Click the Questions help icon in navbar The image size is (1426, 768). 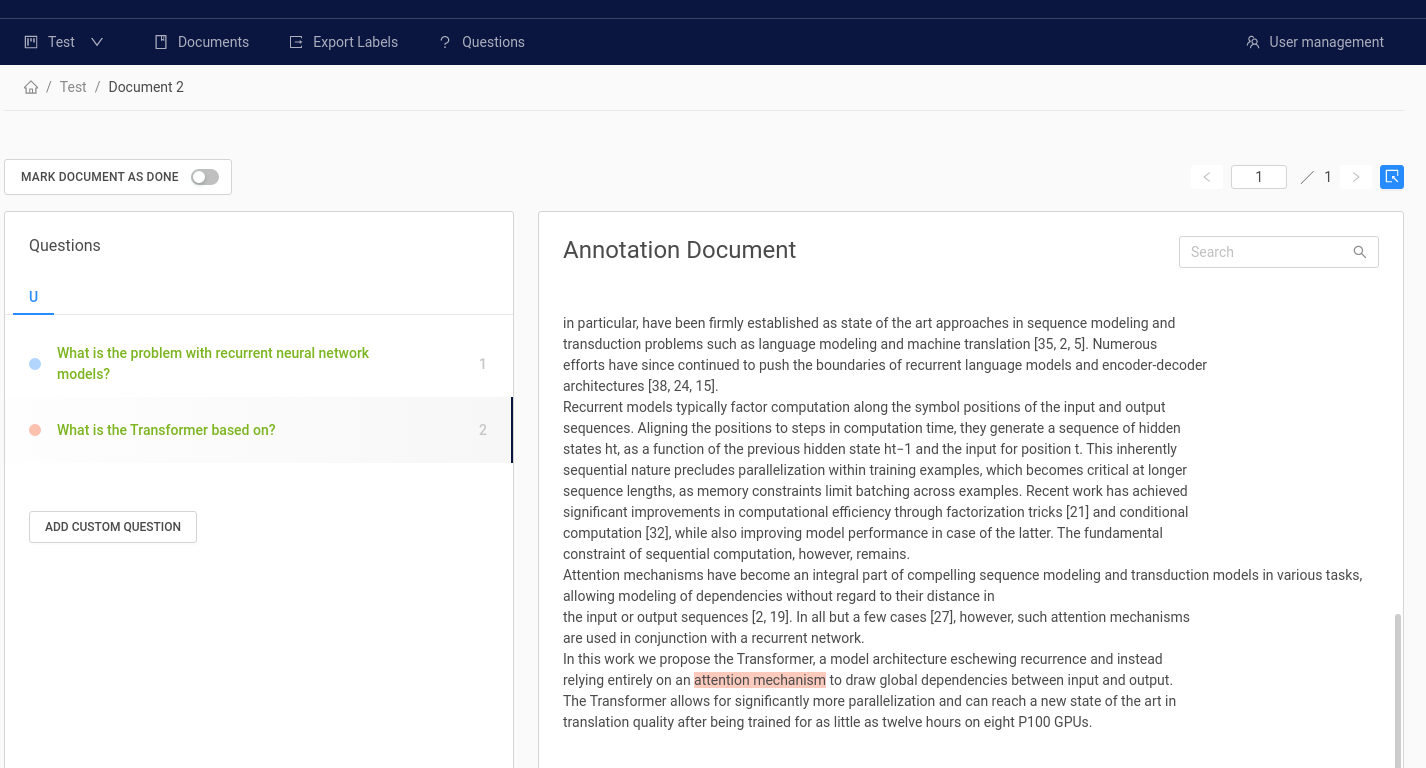click(445, 42)
